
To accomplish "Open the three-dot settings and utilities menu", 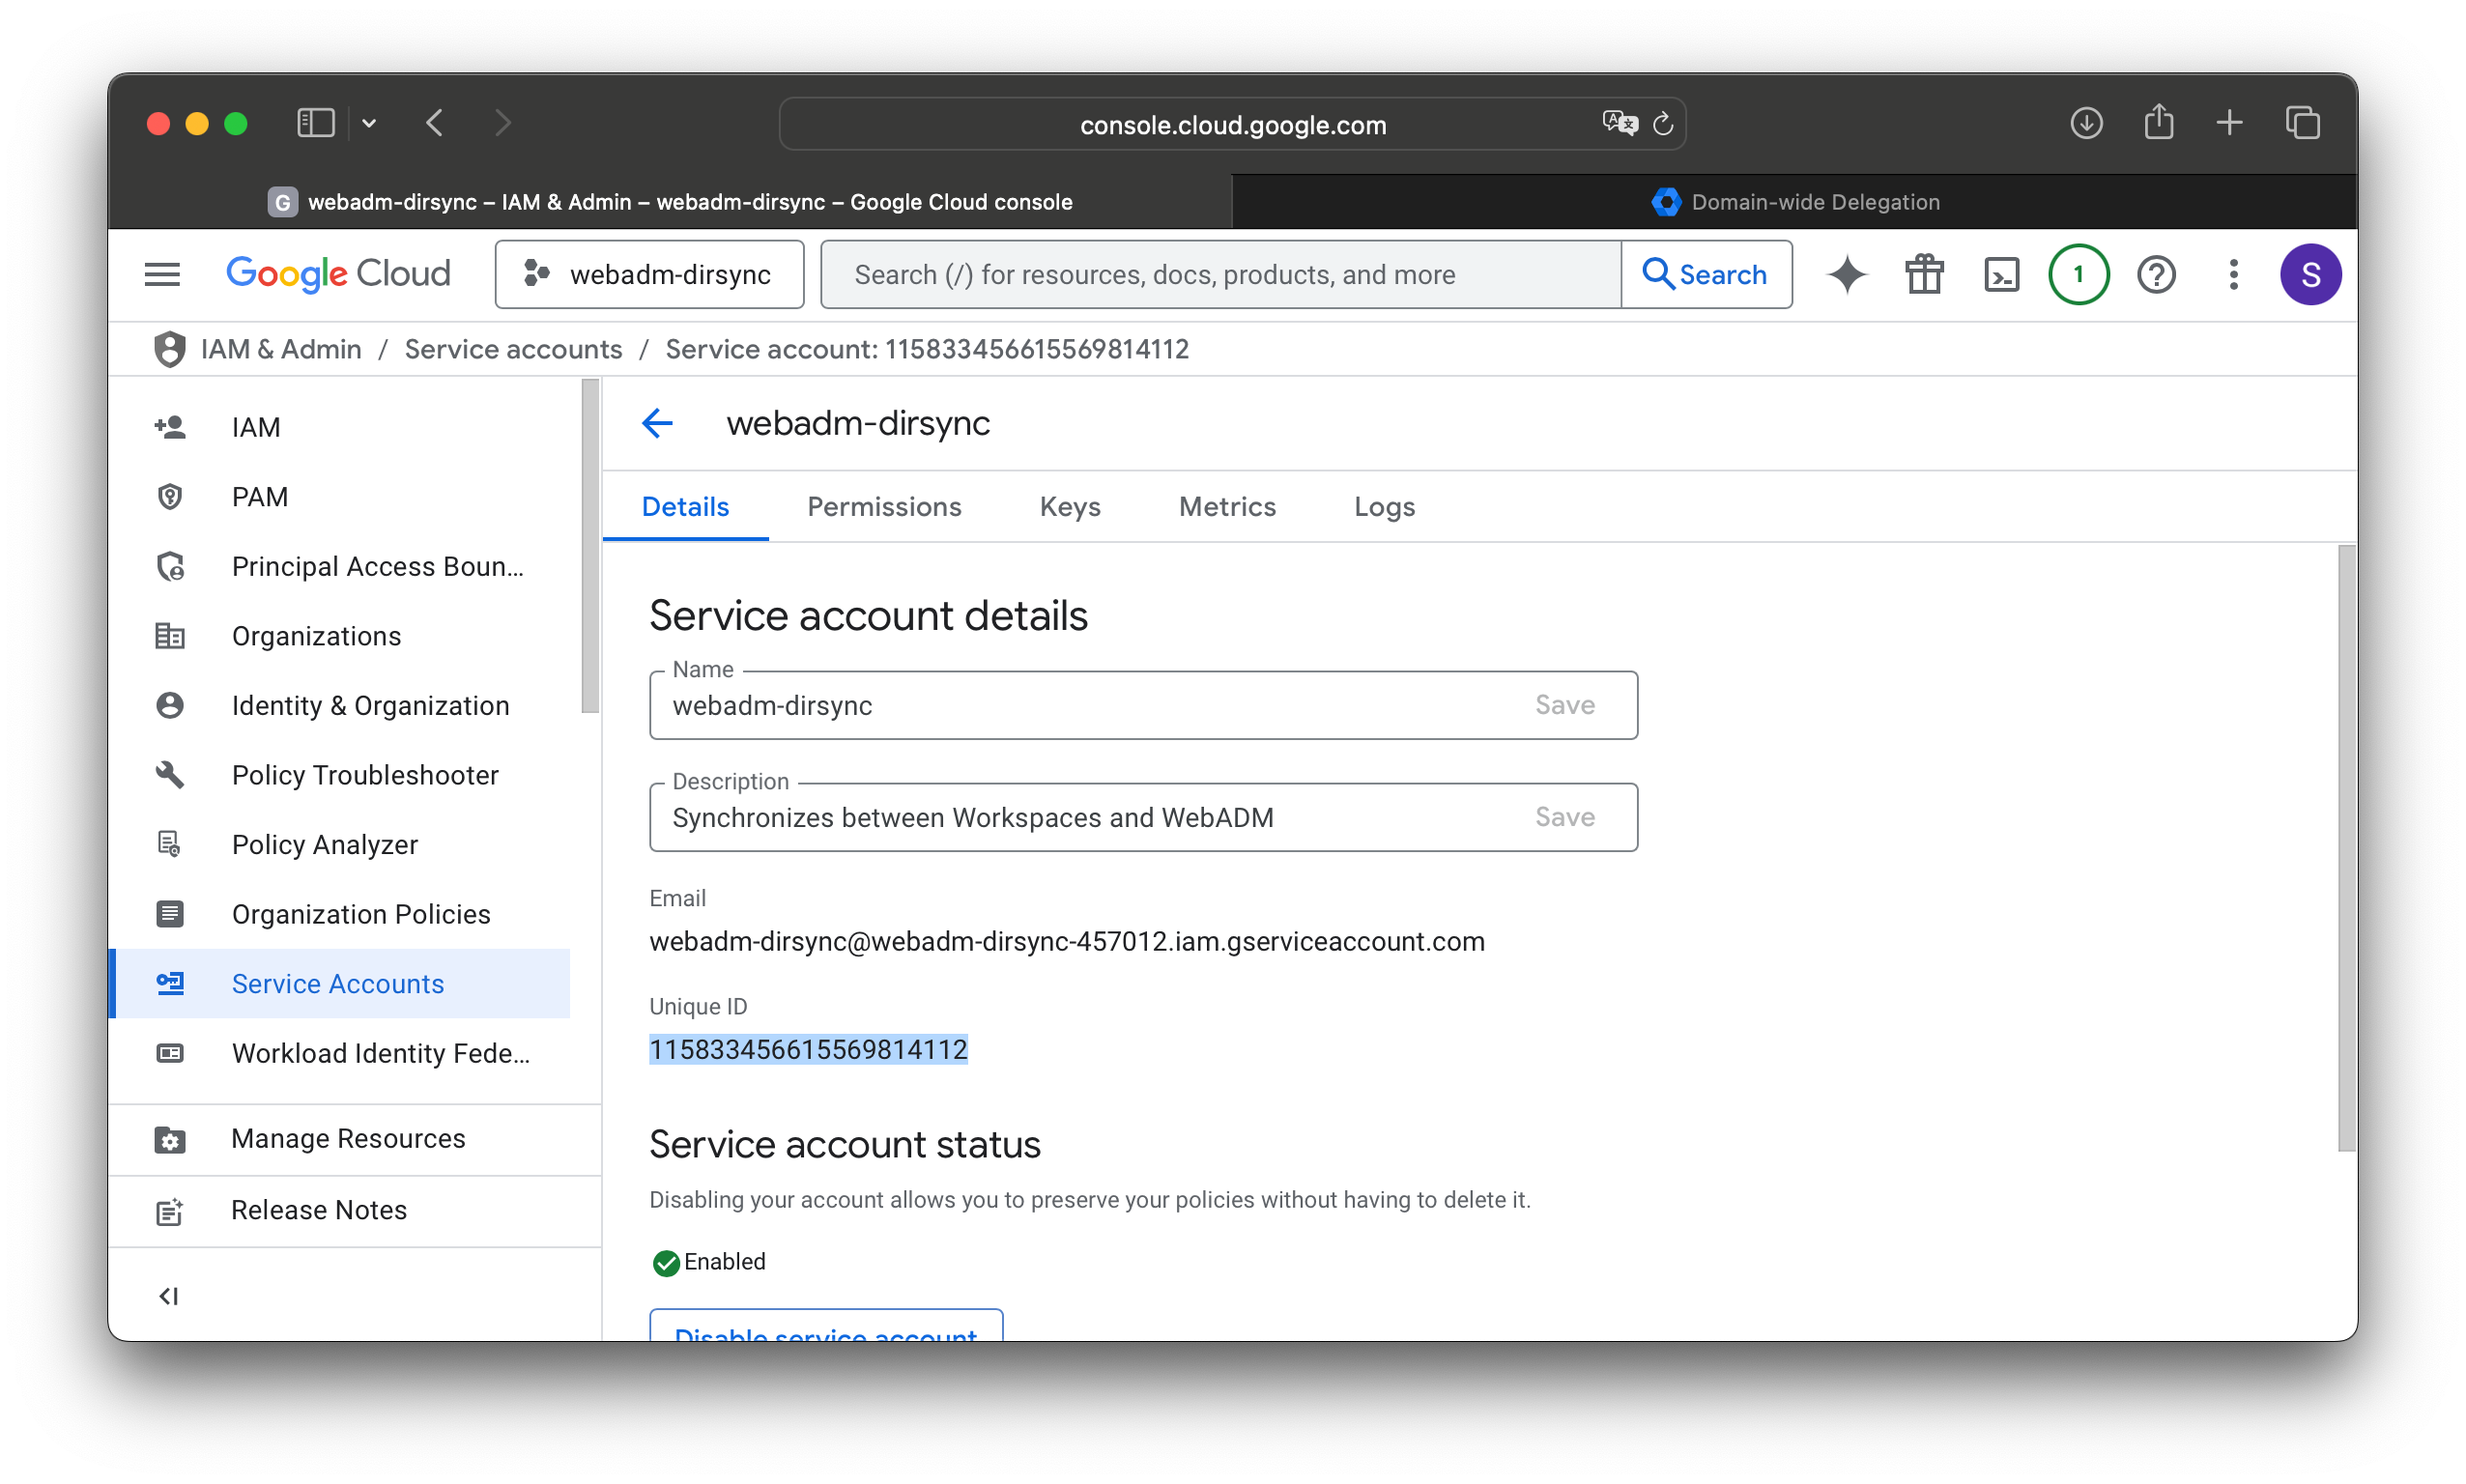I will [2233, 274].
